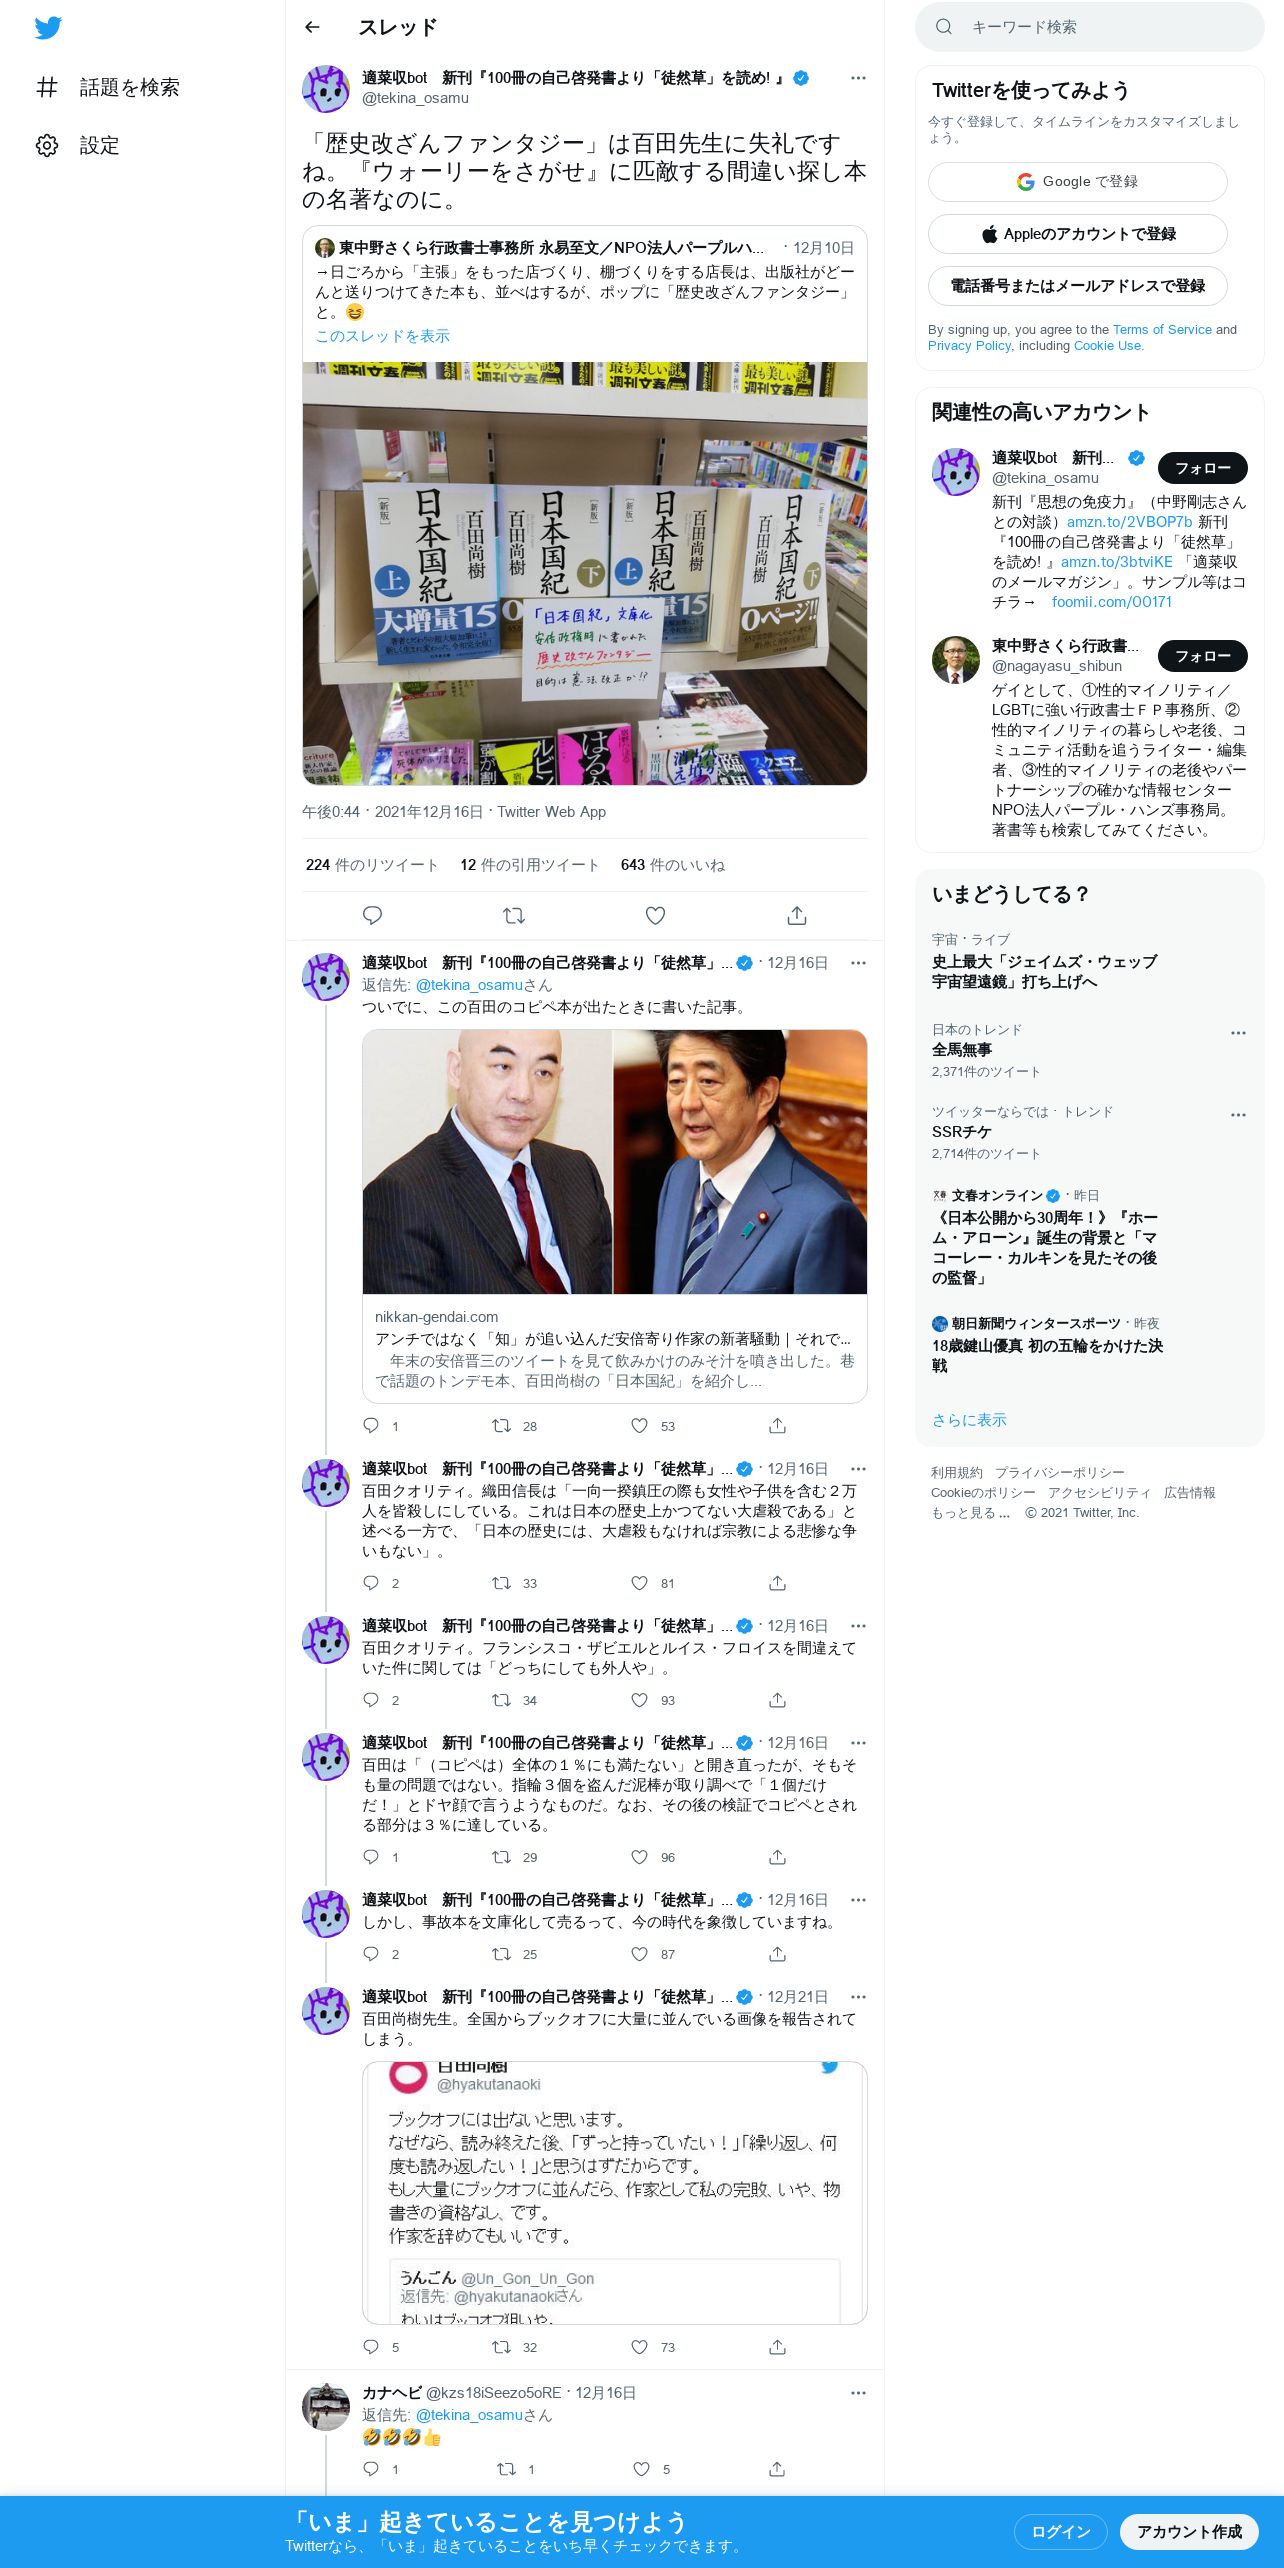Retweet the tweet with 28 retweets
This screenshot has height=2568, width=1284.
click(501, 1426)
